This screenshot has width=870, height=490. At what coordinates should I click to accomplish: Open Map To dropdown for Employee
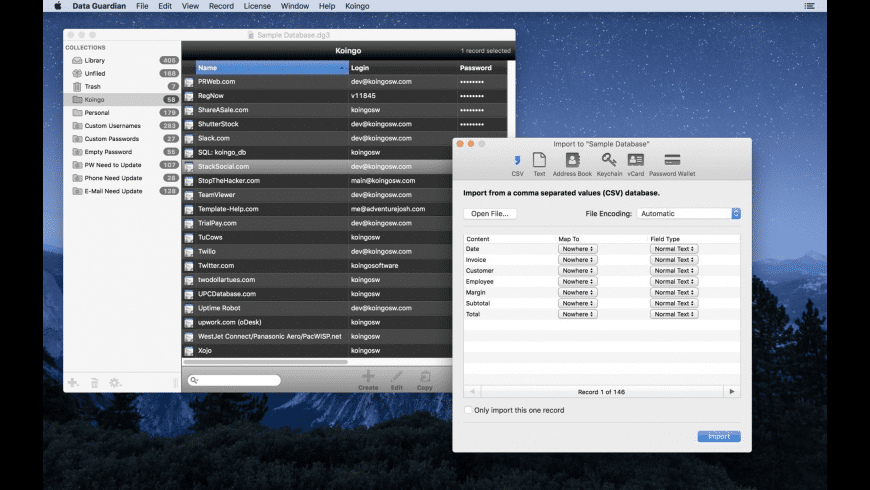point(578,281)
